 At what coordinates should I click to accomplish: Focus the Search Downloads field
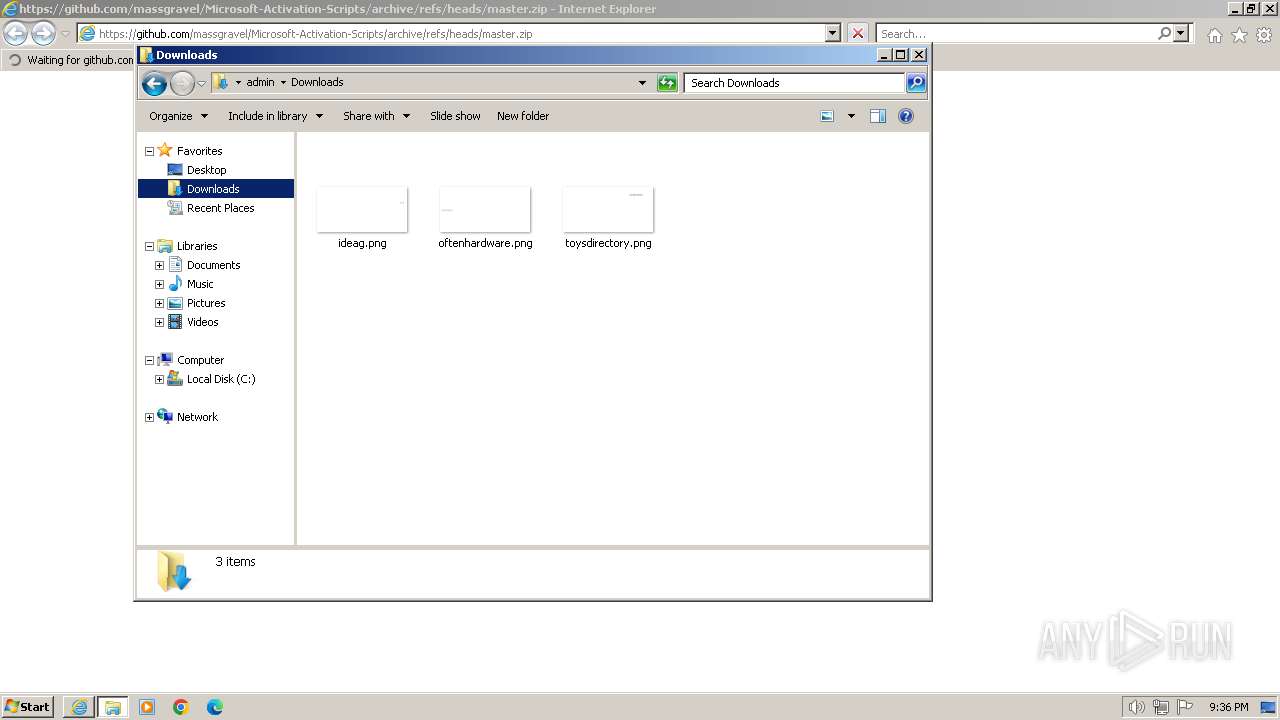click(x=795, y=83)
